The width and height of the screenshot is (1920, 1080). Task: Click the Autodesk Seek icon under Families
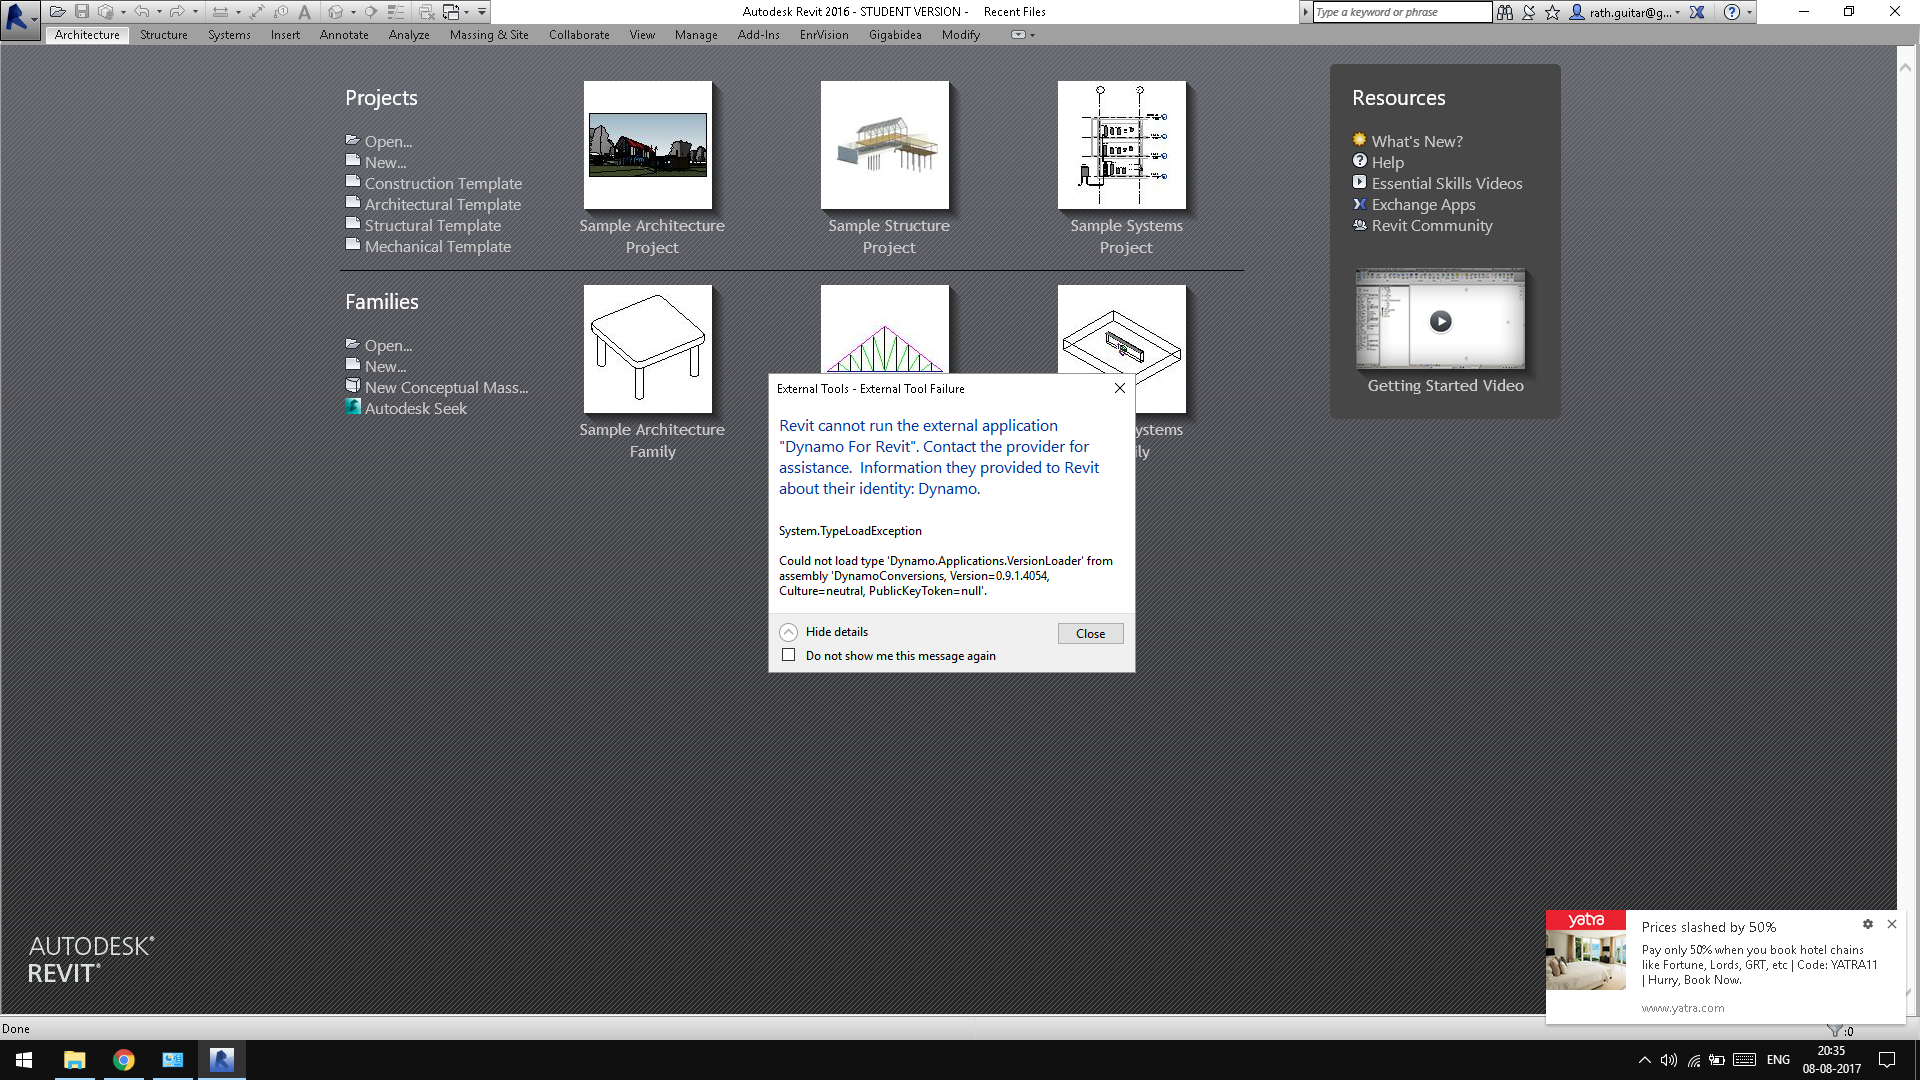coord(353,407)
